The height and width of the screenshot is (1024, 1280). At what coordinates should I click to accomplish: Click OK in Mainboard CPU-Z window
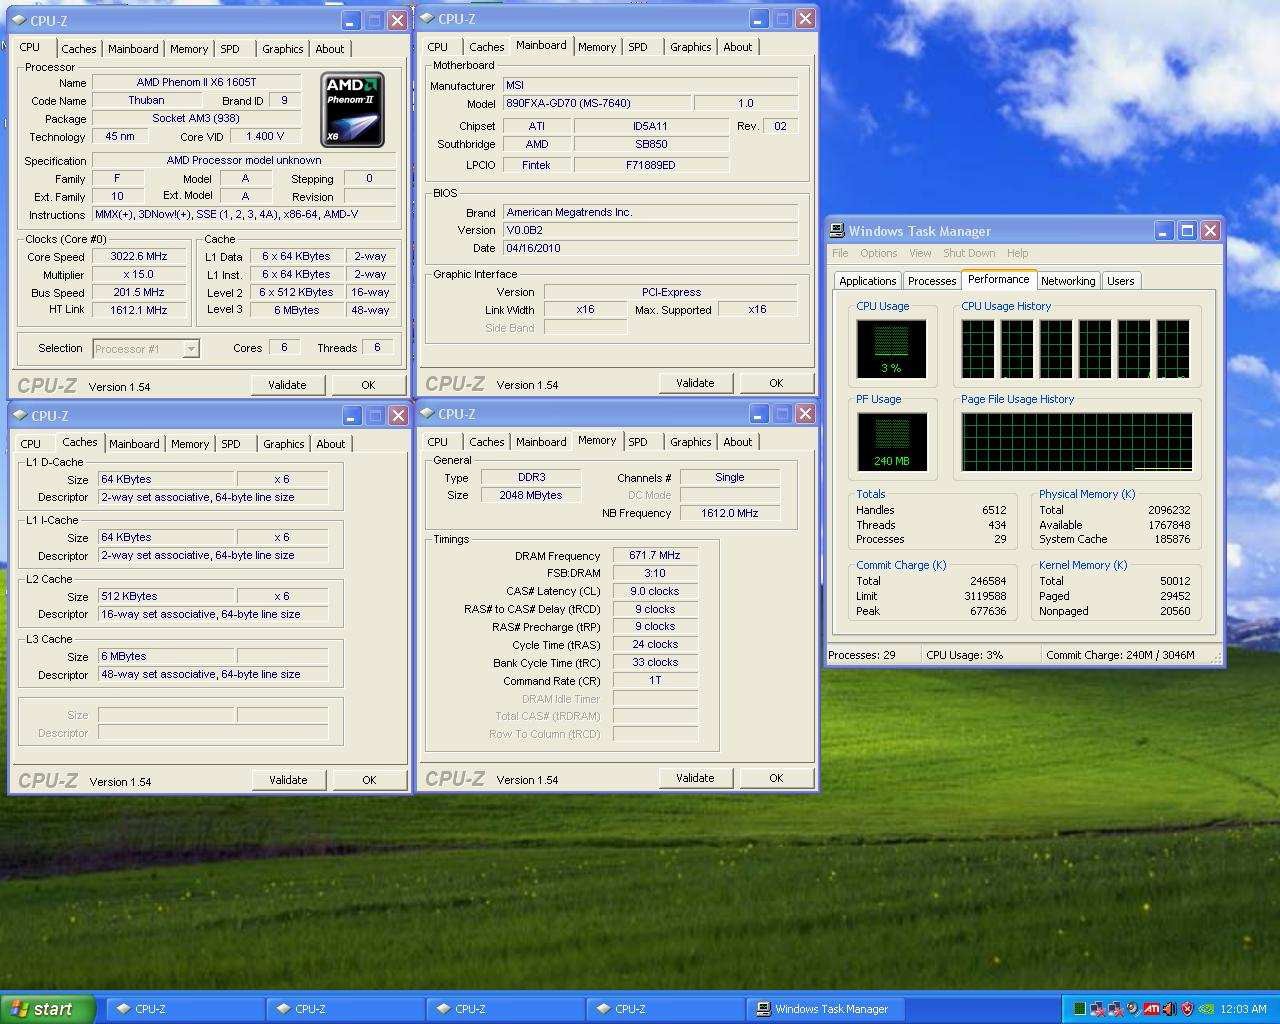776,383
